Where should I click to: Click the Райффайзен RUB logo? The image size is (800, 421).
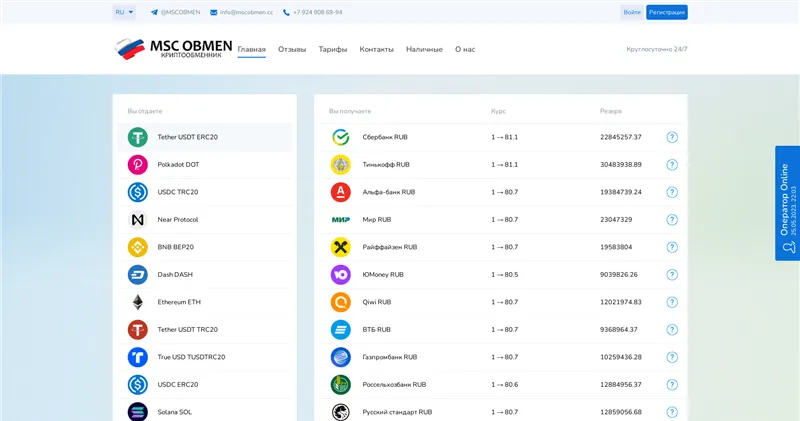(x=340, y=247)
